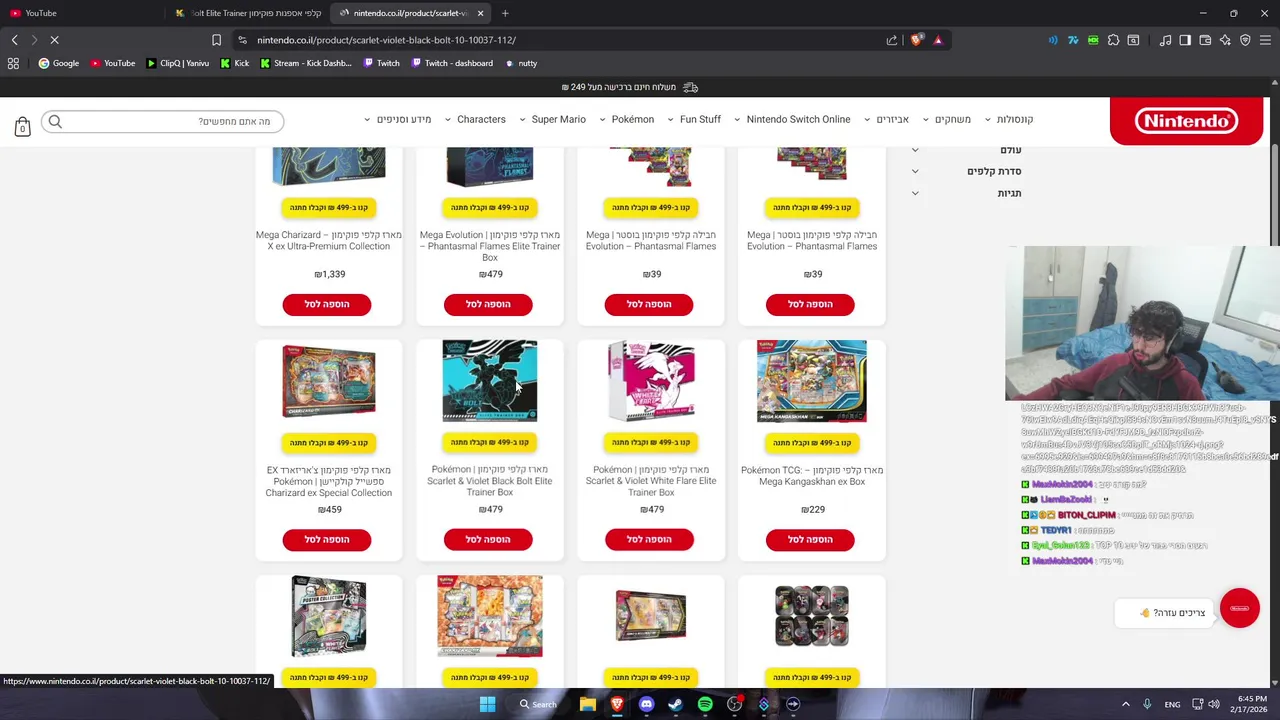
Task: Open the nutty bookmark
Action: tap(521, 63)
